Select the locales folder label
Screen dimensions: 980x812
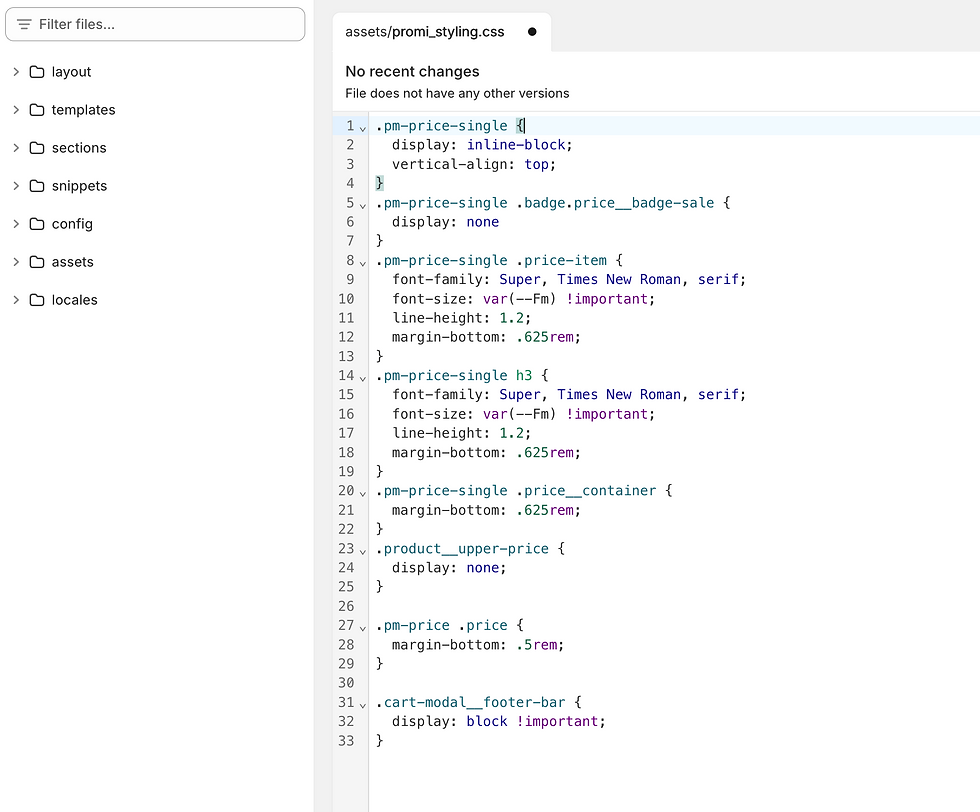(74, 300)
